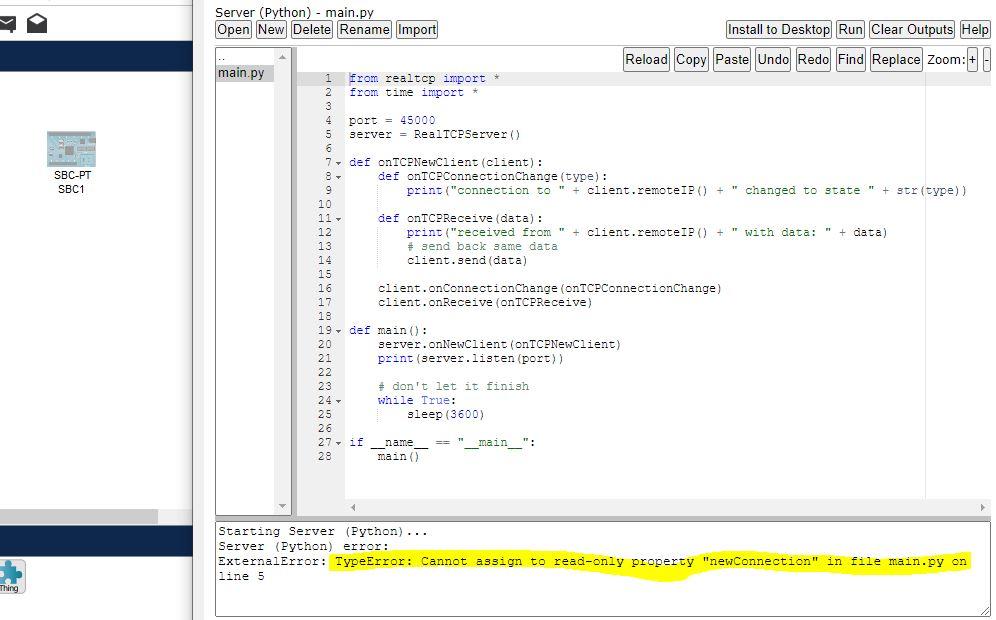This screenshot has height=620, width=996.
Task: Select the SBC1 device icon
Action: (70, 150)
